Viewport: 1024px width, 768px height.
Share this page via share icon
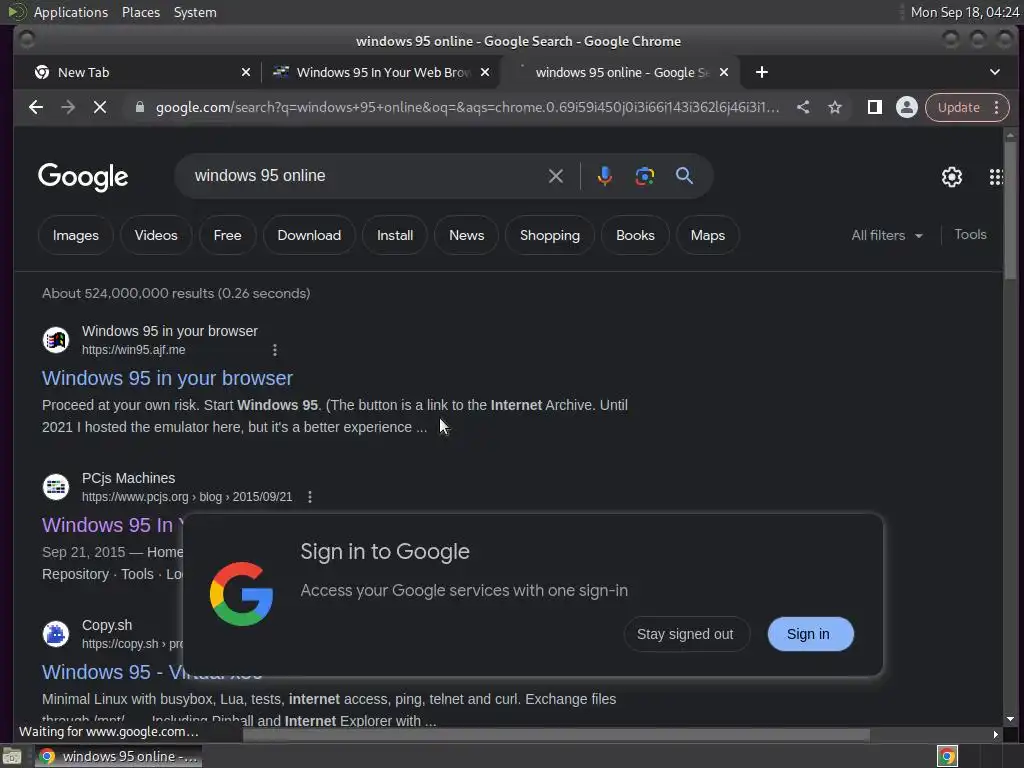[x=803, y=107]
